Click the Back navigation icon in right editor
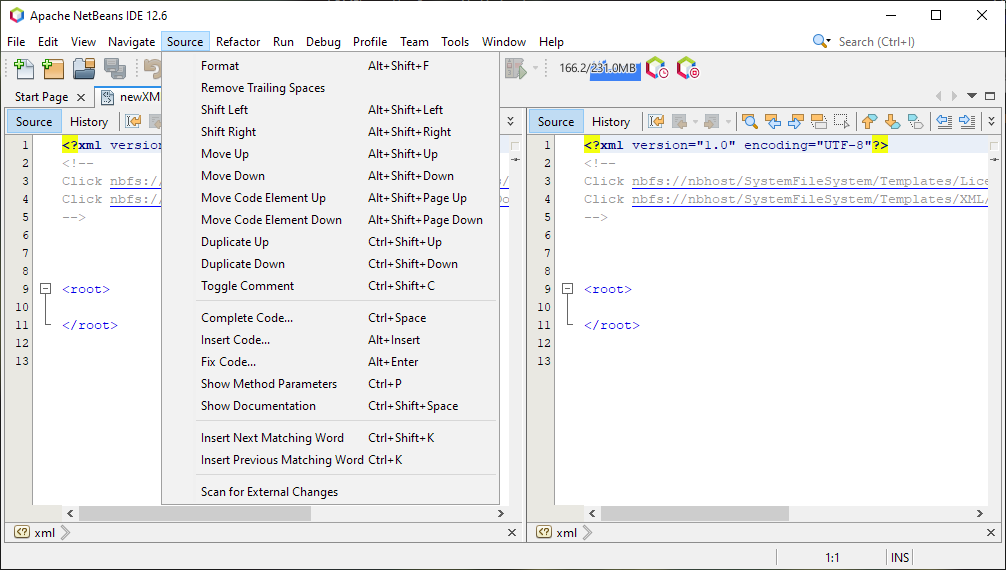1006x570 pixels. pyautogui.click(x=679, y=121)
